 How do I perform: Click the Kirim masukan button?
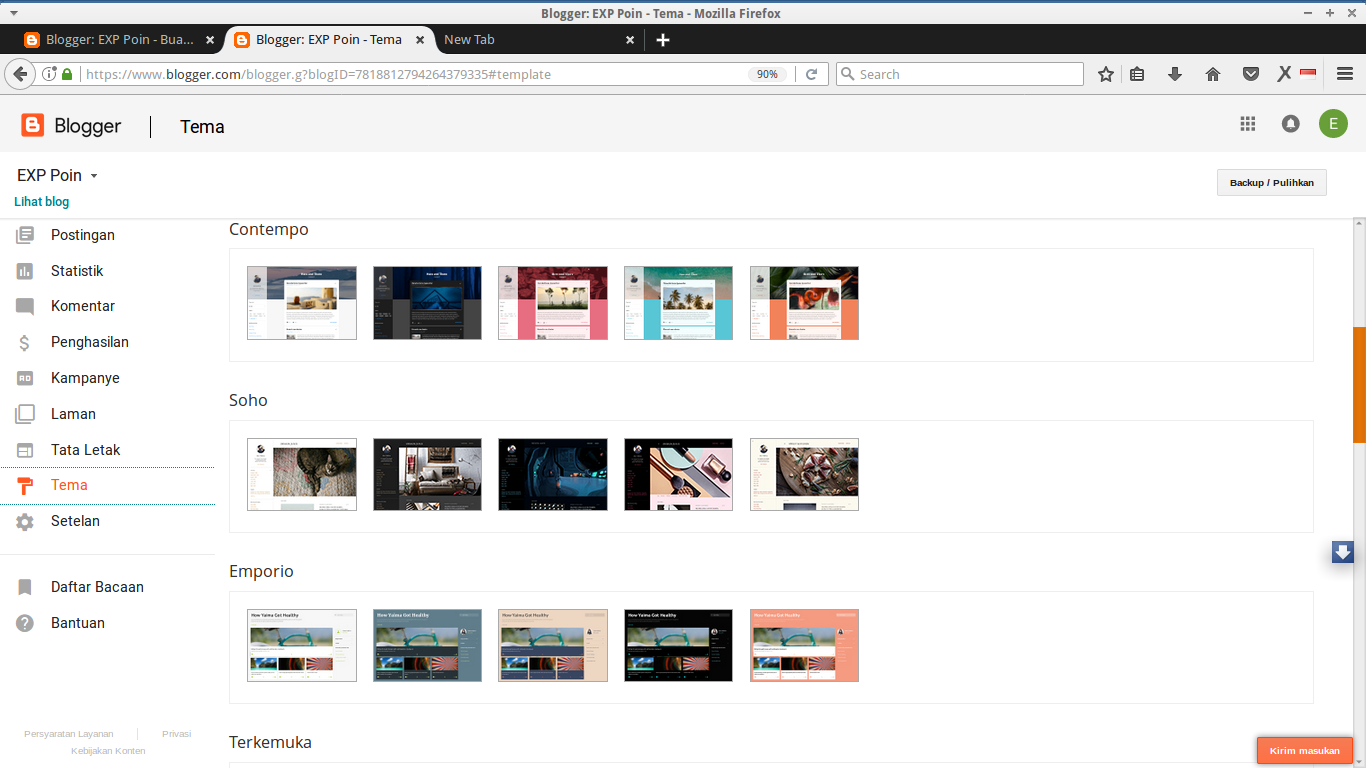1305,750
